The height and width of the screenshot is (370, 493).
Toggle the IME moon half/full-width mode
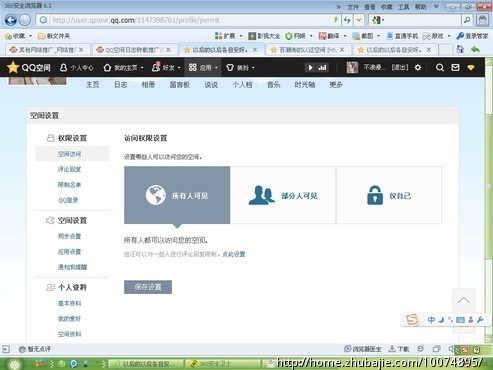click(441, 320)
